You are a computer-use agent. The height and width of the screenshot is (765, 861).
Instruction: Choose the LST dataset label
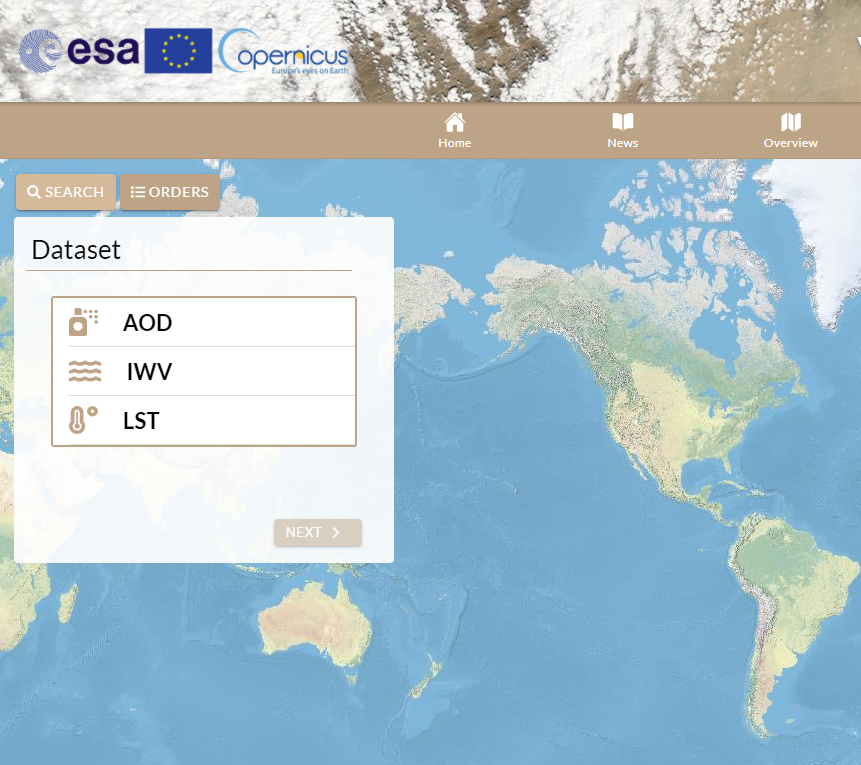coord(141,421)
